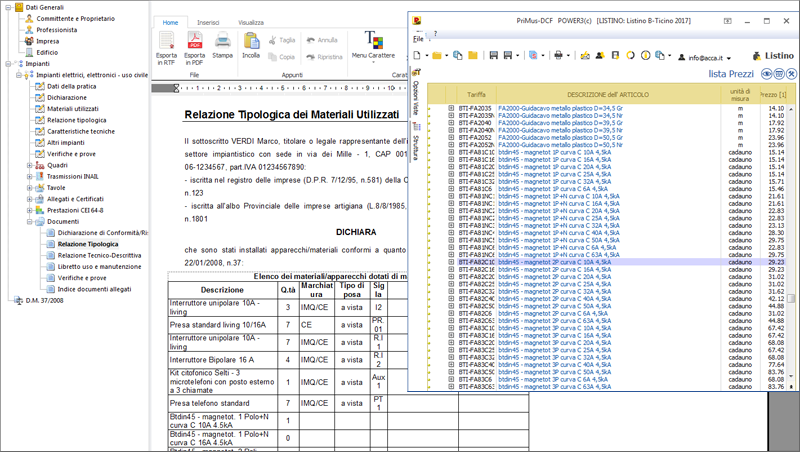The image size is (800, 452).
Task: Collapse the Impianti tree node
Action: coord(8,64)
